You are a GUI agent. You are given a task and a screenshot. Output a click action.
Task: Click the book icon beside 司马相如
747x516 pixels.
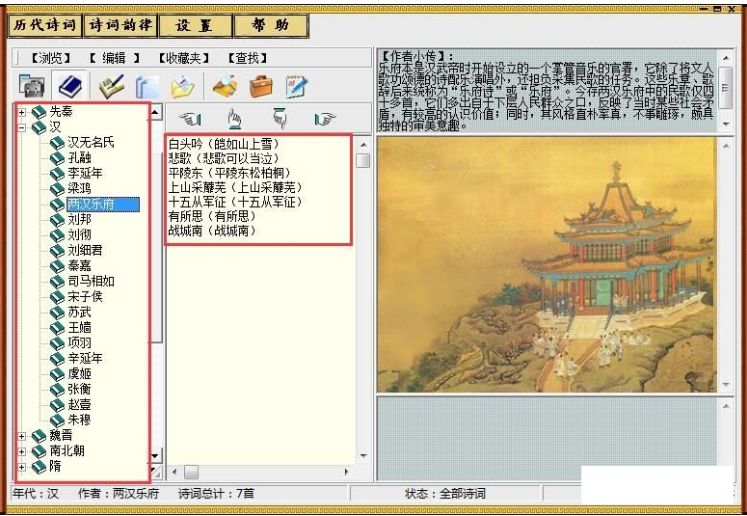(x=57, y=281)
